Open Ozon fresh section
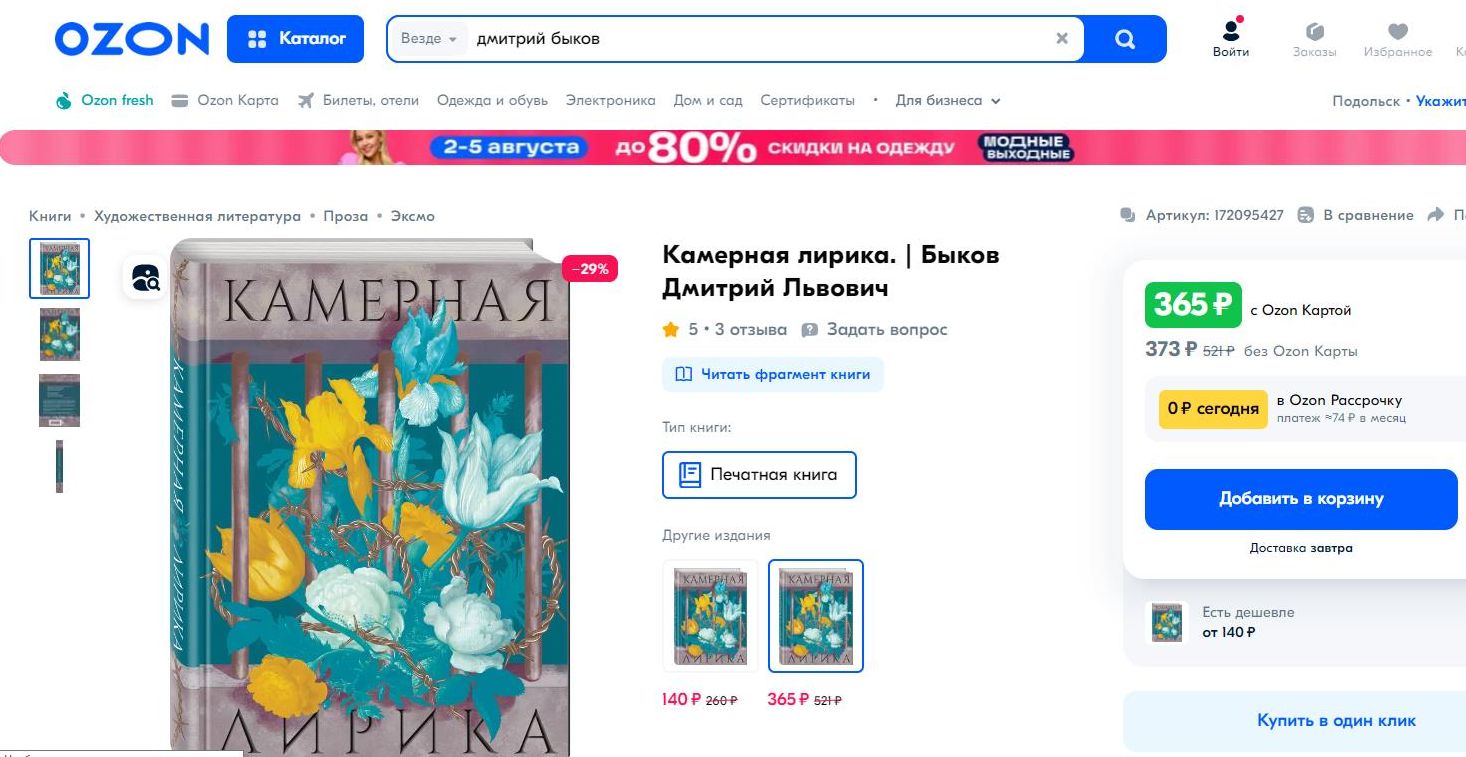Viewport: 1466px width, 757px height. point(105,100)
